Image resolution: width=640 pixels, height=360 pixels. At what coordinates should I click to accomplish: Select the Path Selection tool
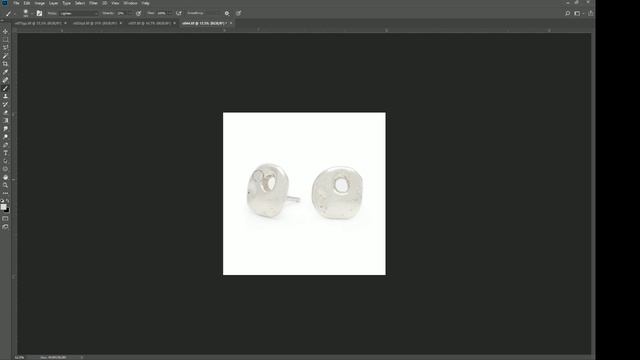[5, 161]
